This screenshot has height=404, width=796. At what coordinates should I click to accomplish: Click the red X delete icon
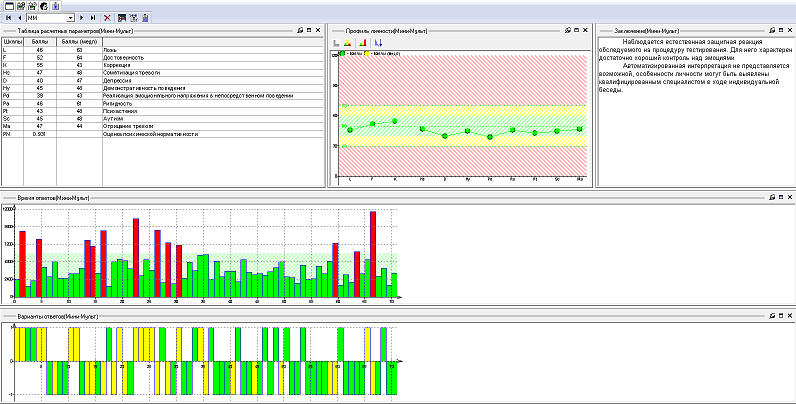tap(108, 18)
